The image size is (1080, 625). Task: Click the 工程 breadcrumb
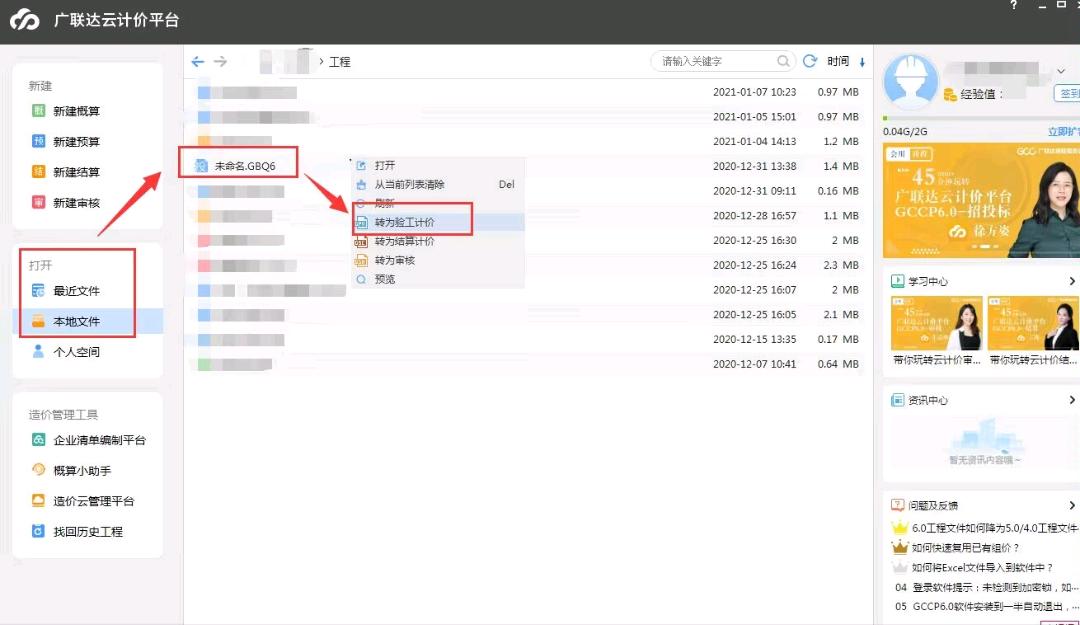click(340, 62)
